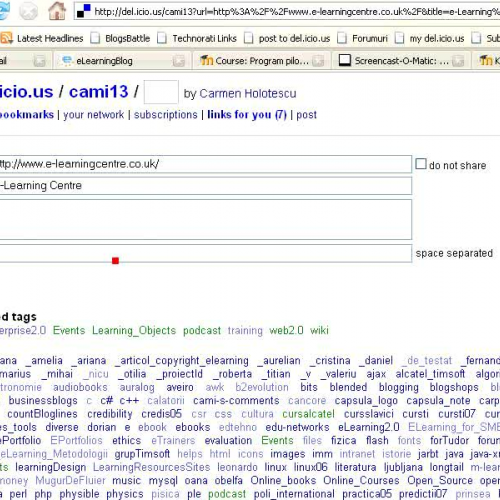Click the eLearningBlog tab favicon
The width and height of the screenshot is (500, 500).
pos(67,60)
